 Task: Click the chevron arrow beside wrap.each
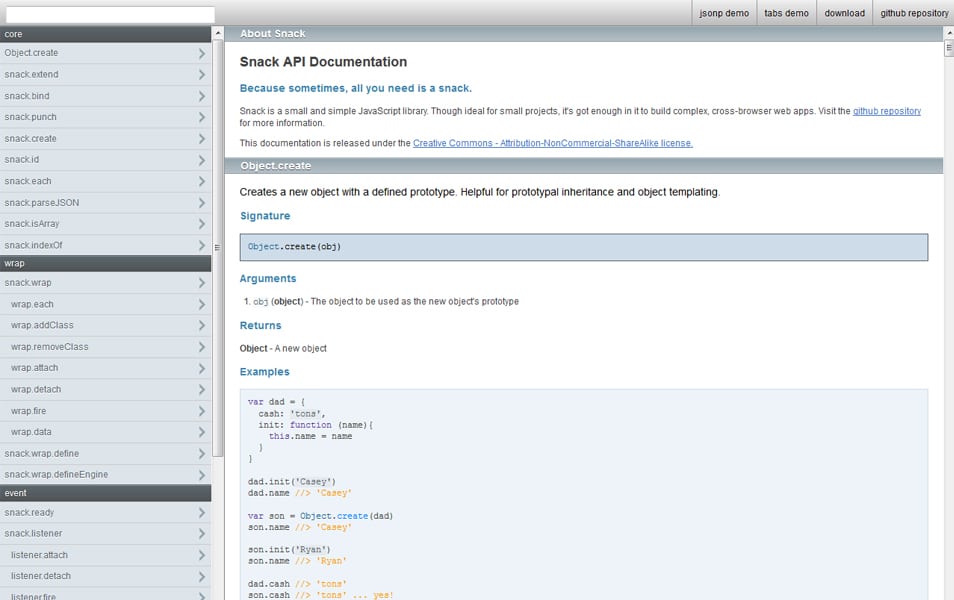point(201,304)
